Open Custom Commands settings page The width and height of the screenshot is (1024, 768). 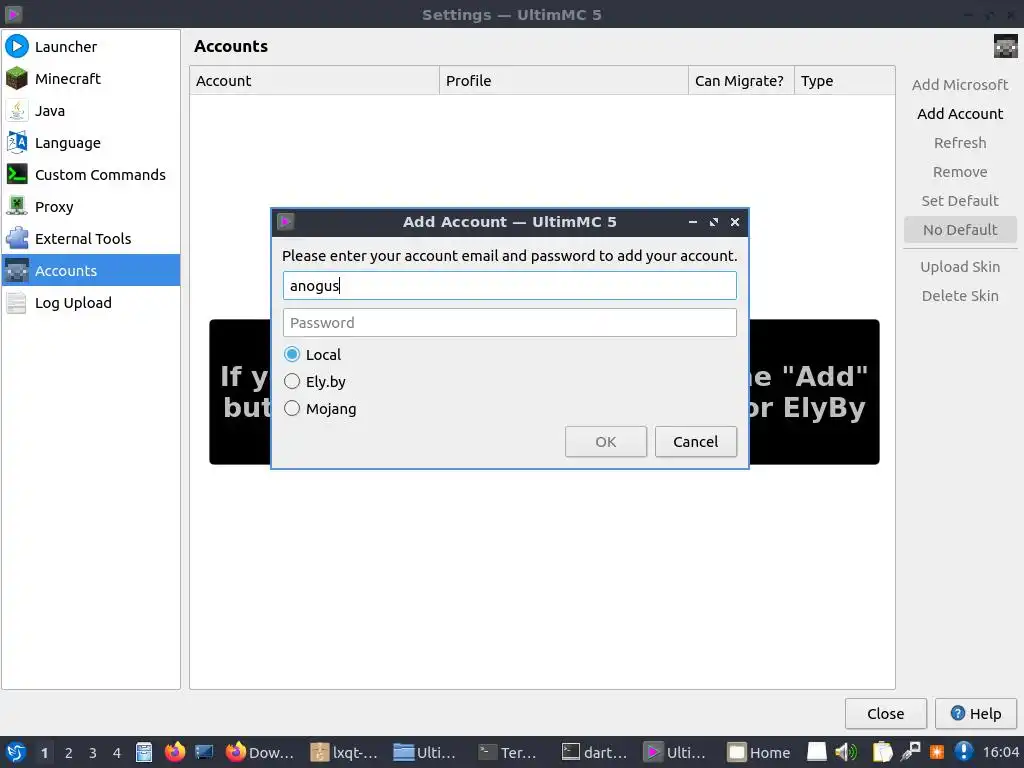pyautogui.click(x=91, y=174)
